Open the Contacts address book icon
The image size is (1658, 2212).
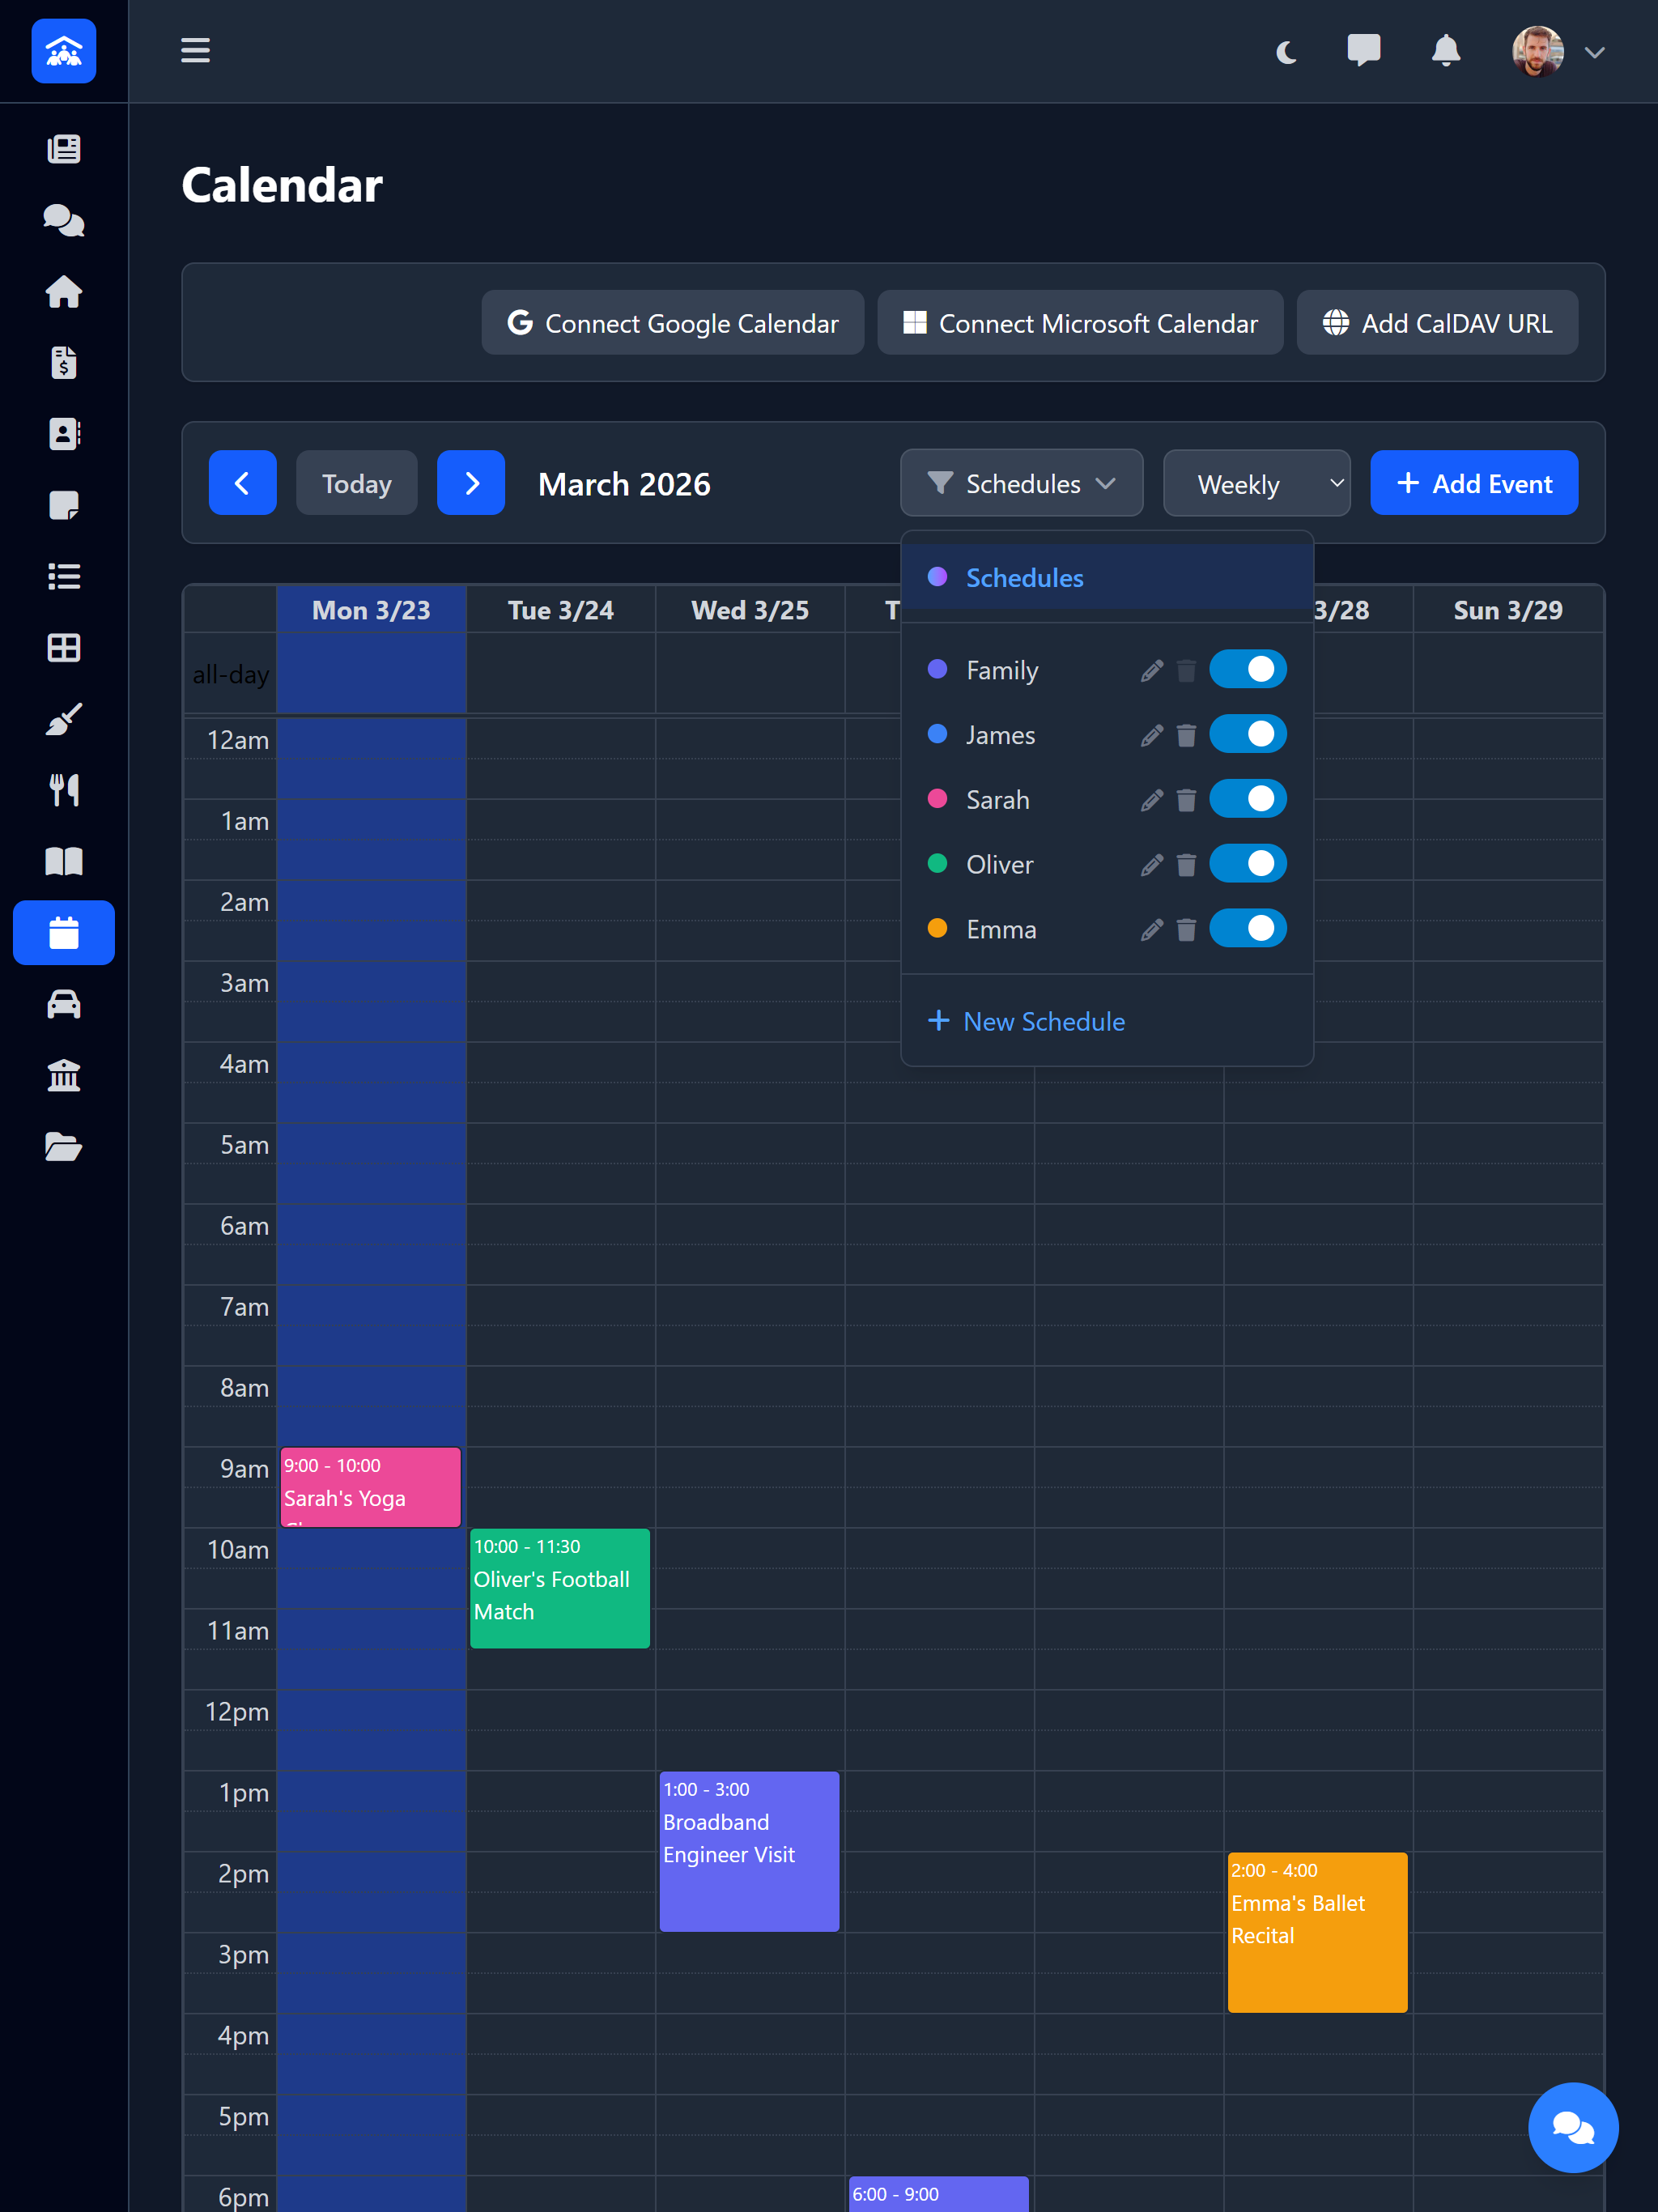(x=64, y=434)
